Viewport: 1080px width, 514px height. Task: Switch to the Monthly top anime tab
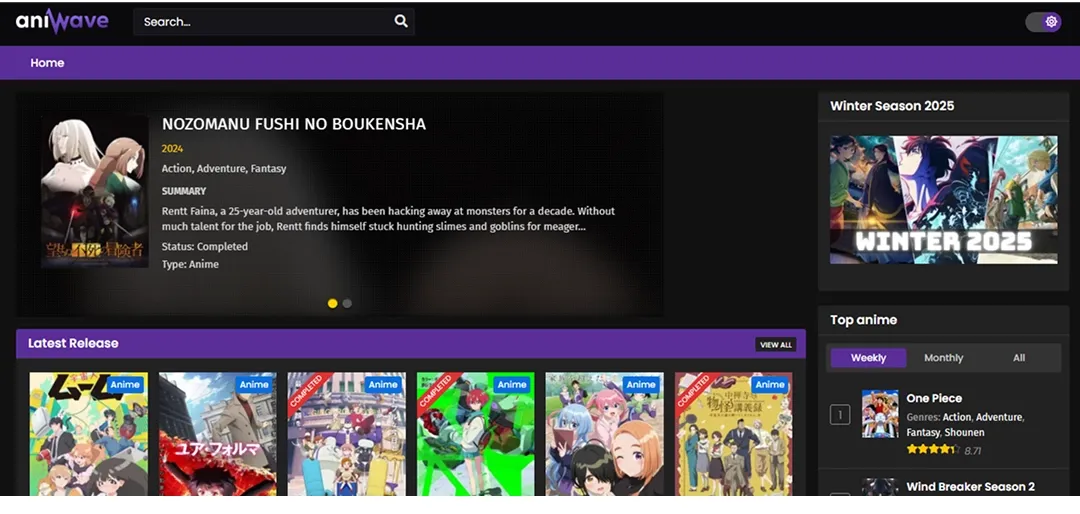[x=943, y=358]
